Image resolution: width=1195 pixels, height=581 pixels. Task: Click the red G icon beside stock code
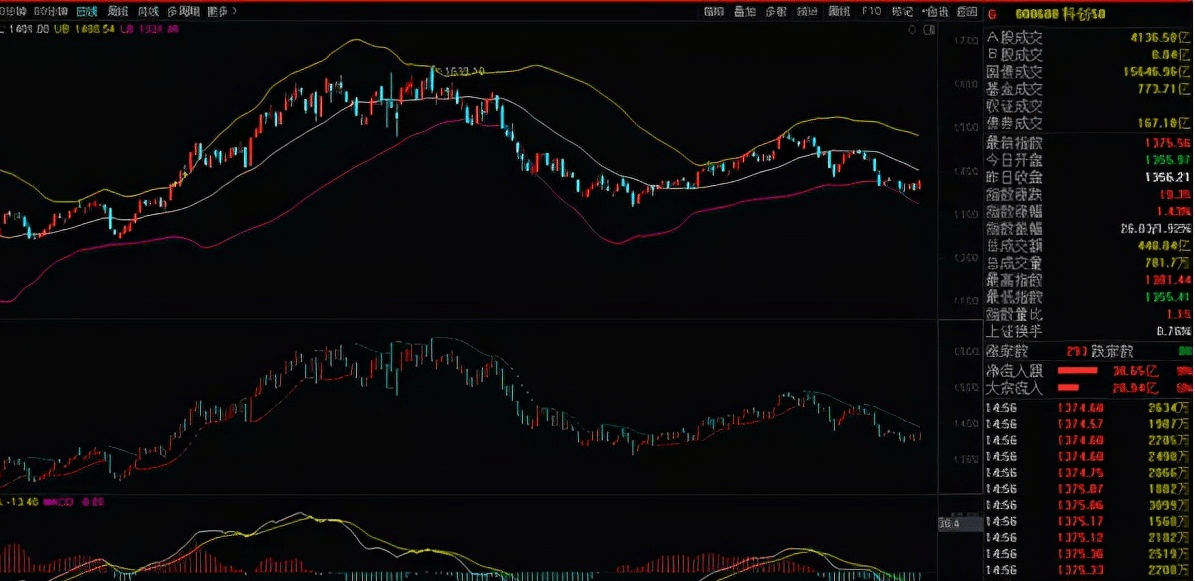992,14
